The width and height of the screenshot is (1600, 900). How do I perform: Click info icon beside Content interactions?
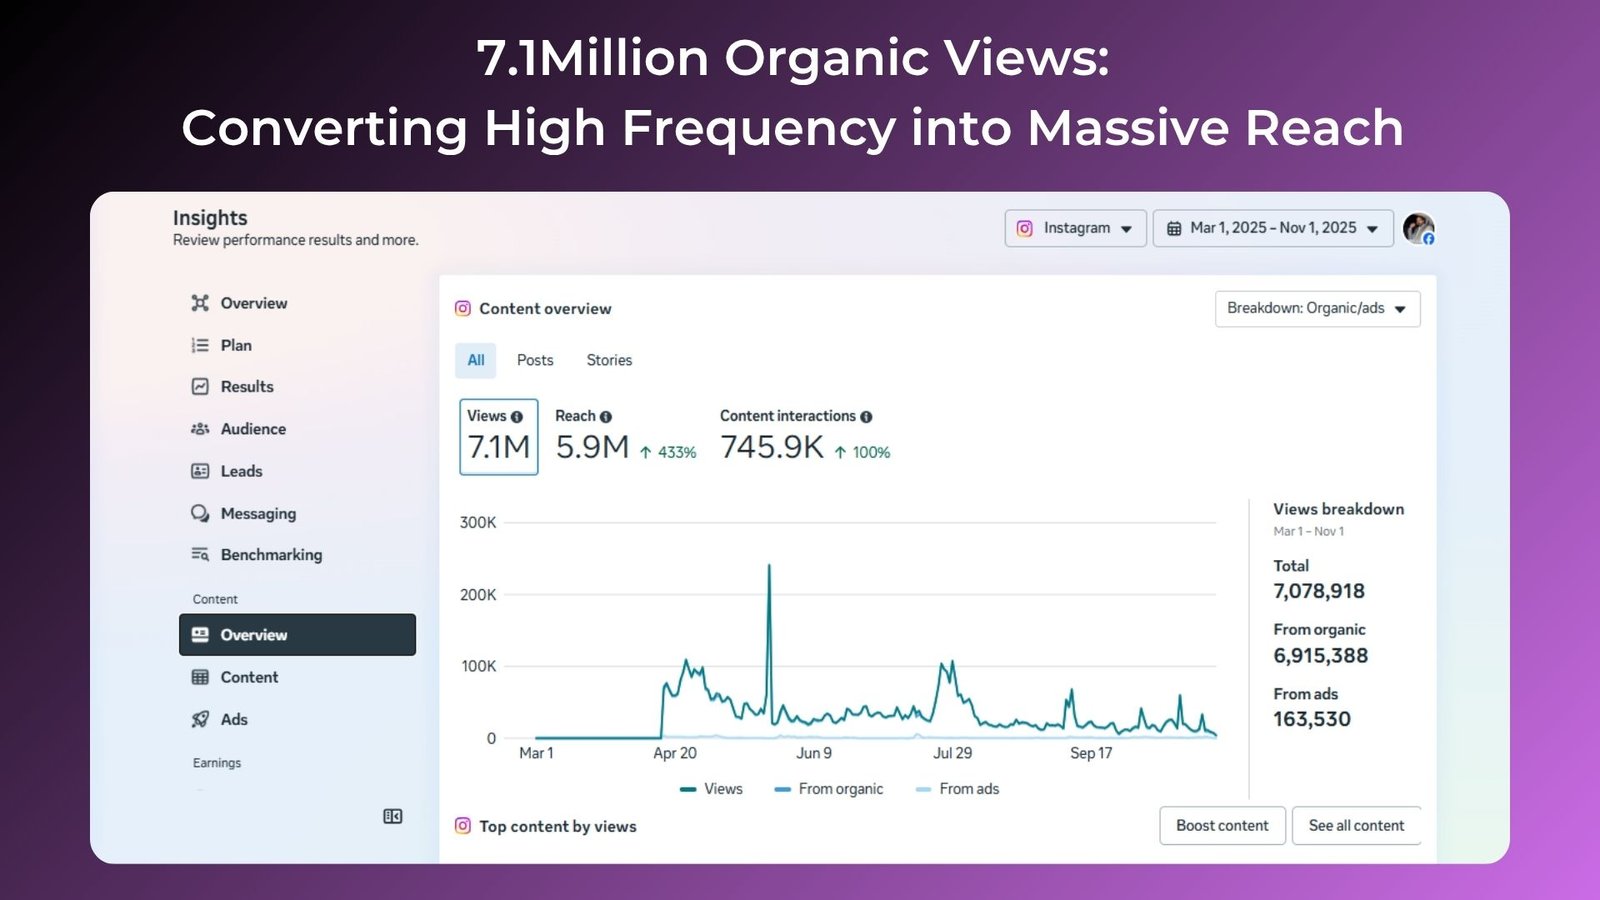pyautogui.click(x=866, y=417)
